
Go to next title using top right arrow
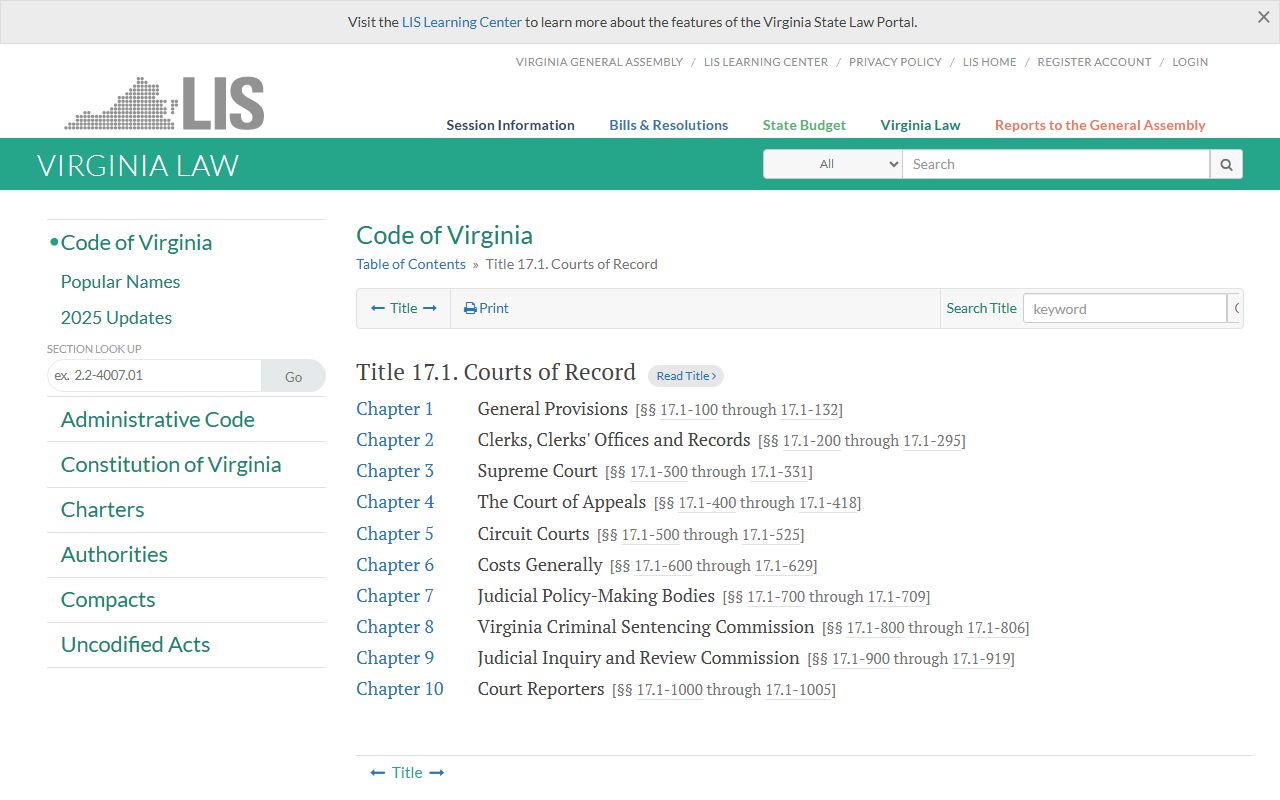tap(430, 308)
